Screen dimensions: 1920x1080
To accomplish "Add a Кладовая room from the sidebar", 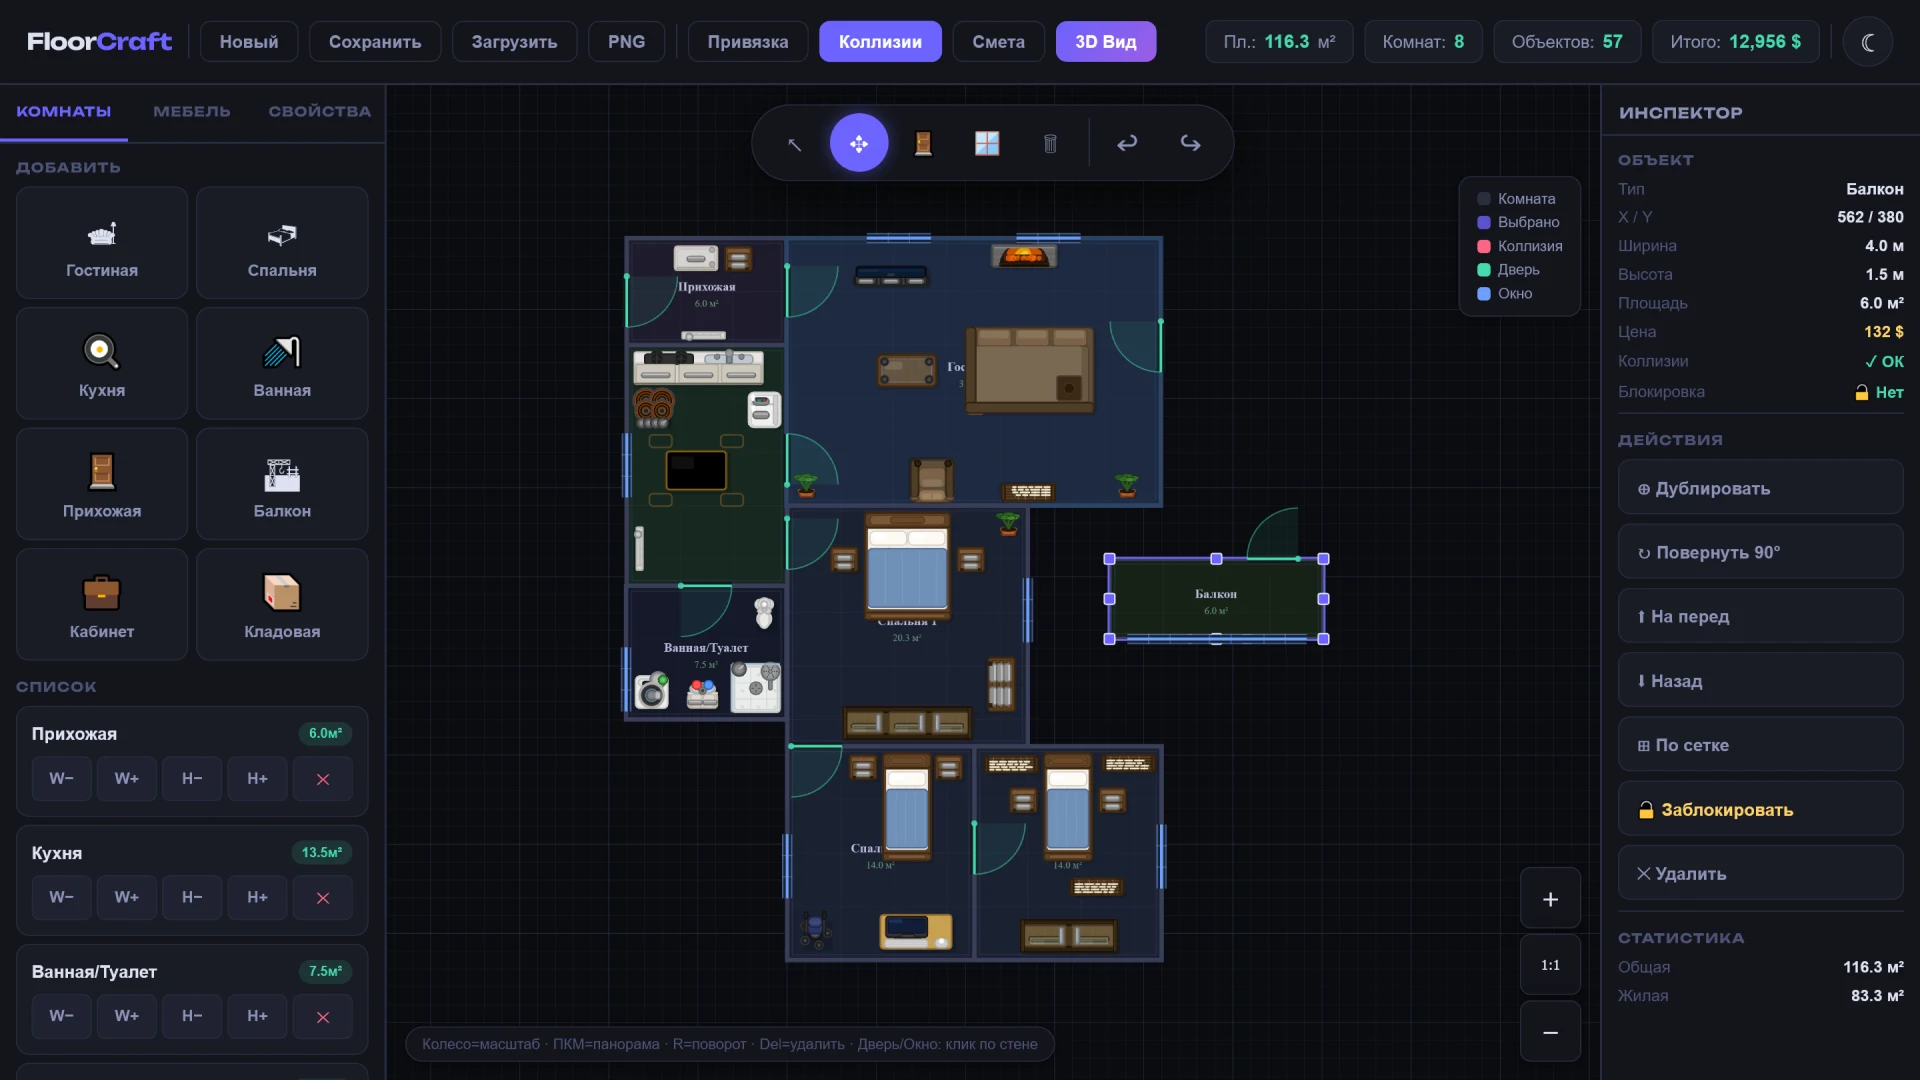I will tap(282, 604).
